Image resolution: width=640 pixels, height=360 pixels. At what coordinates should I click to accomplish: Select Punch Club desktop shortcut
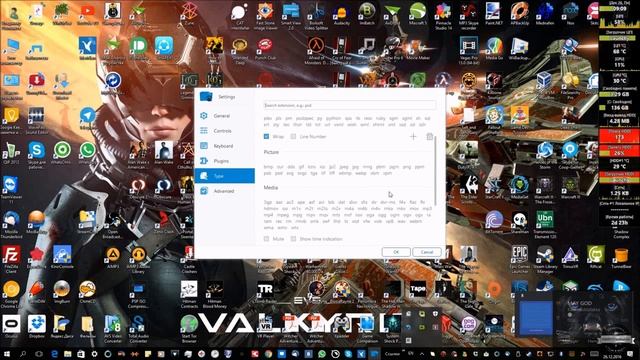[265, 49]
